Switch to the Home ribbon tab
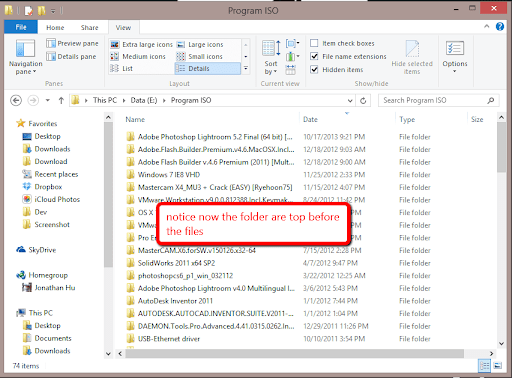The width and height of the screenshot is (512, 378). click(55, 28)
